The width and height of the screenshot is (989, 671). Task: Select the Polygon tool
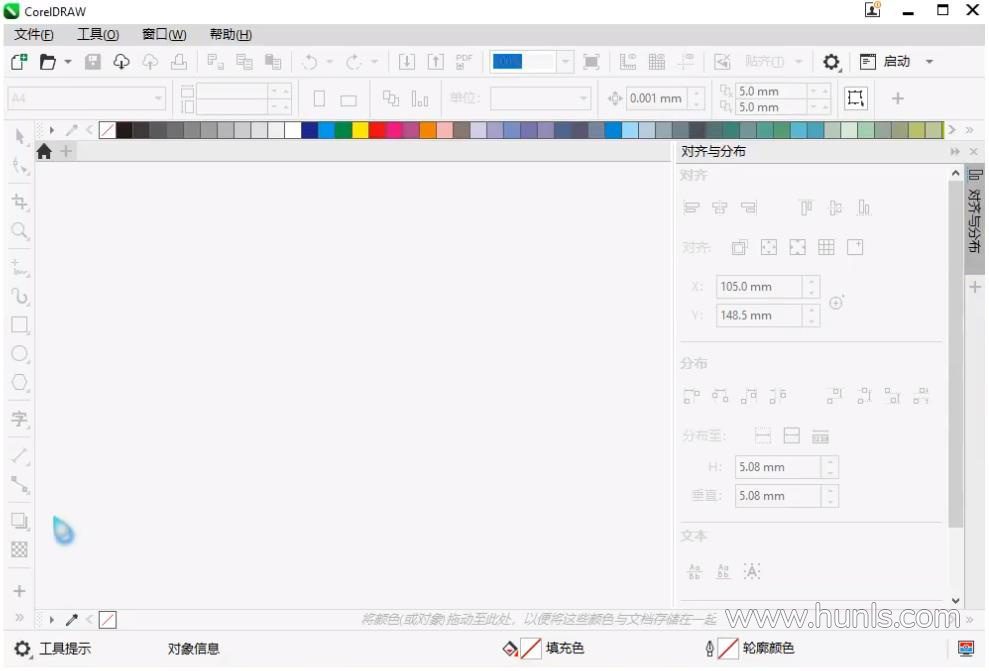(20, 383)
